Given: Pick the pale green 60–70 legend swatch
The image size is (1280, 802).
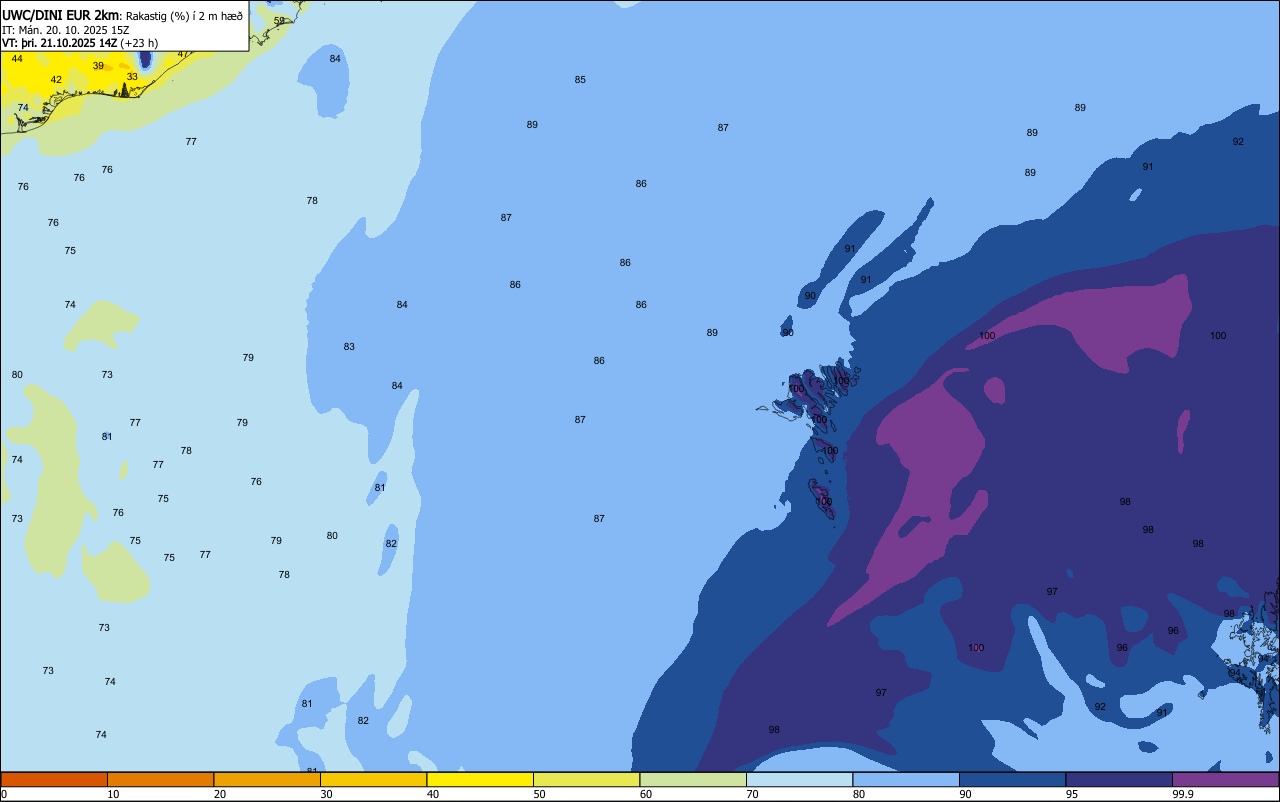Looking at the screenshot, I should point(693,779).
